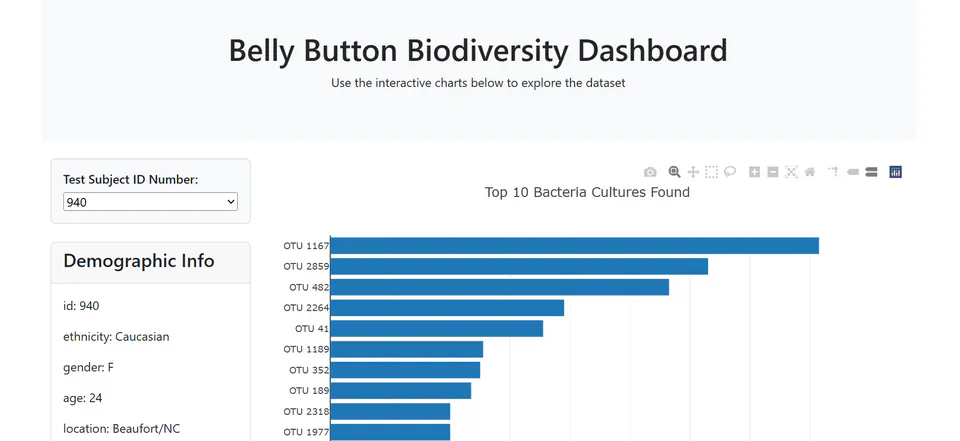Activate the Lasso Select tool
Viewport: 960px width, 441px height.
click(x=730, y=172)
